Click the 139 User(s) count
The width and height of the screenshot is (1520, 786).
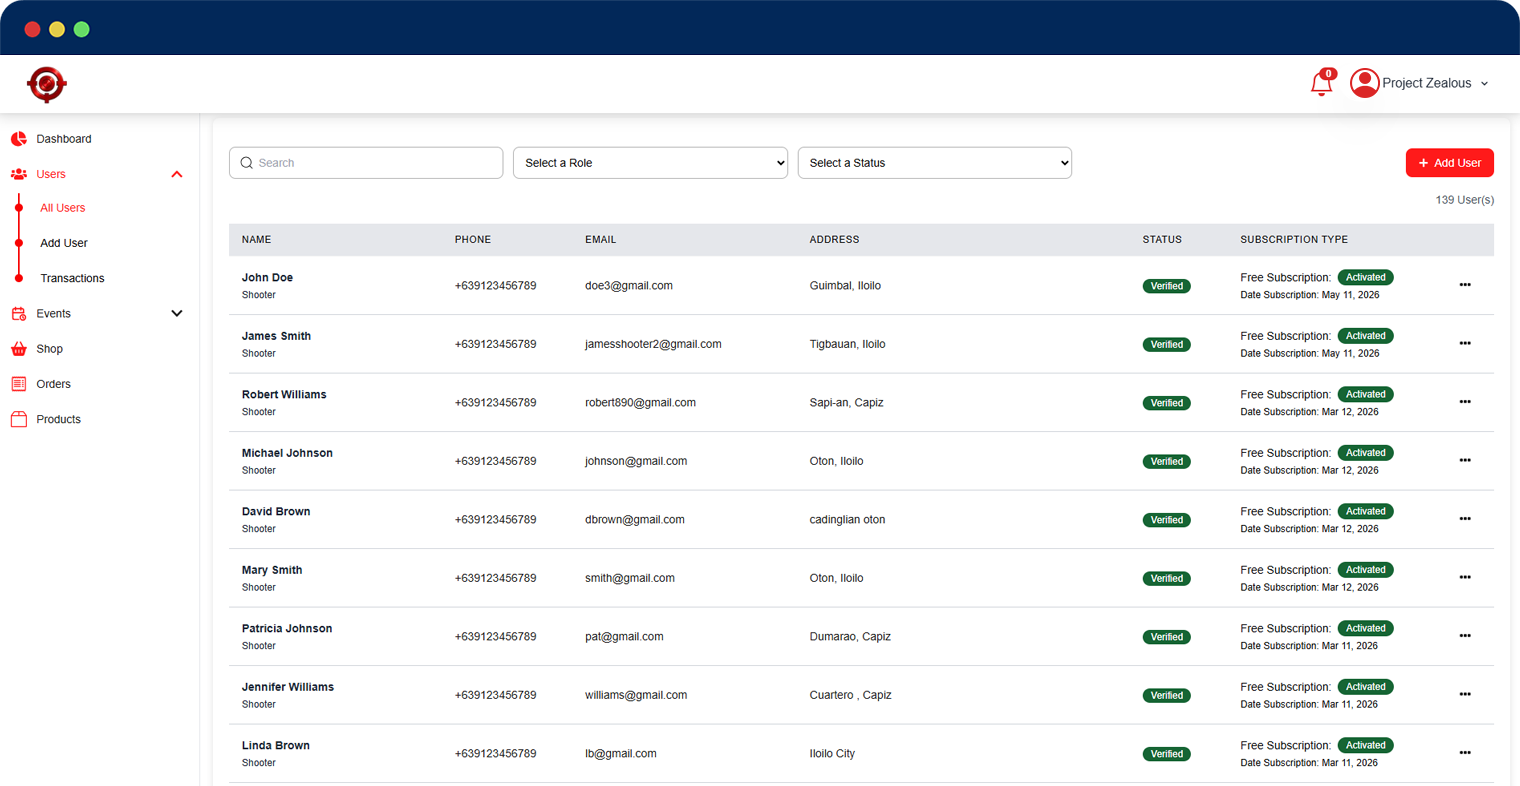(x=1464, y=200)
